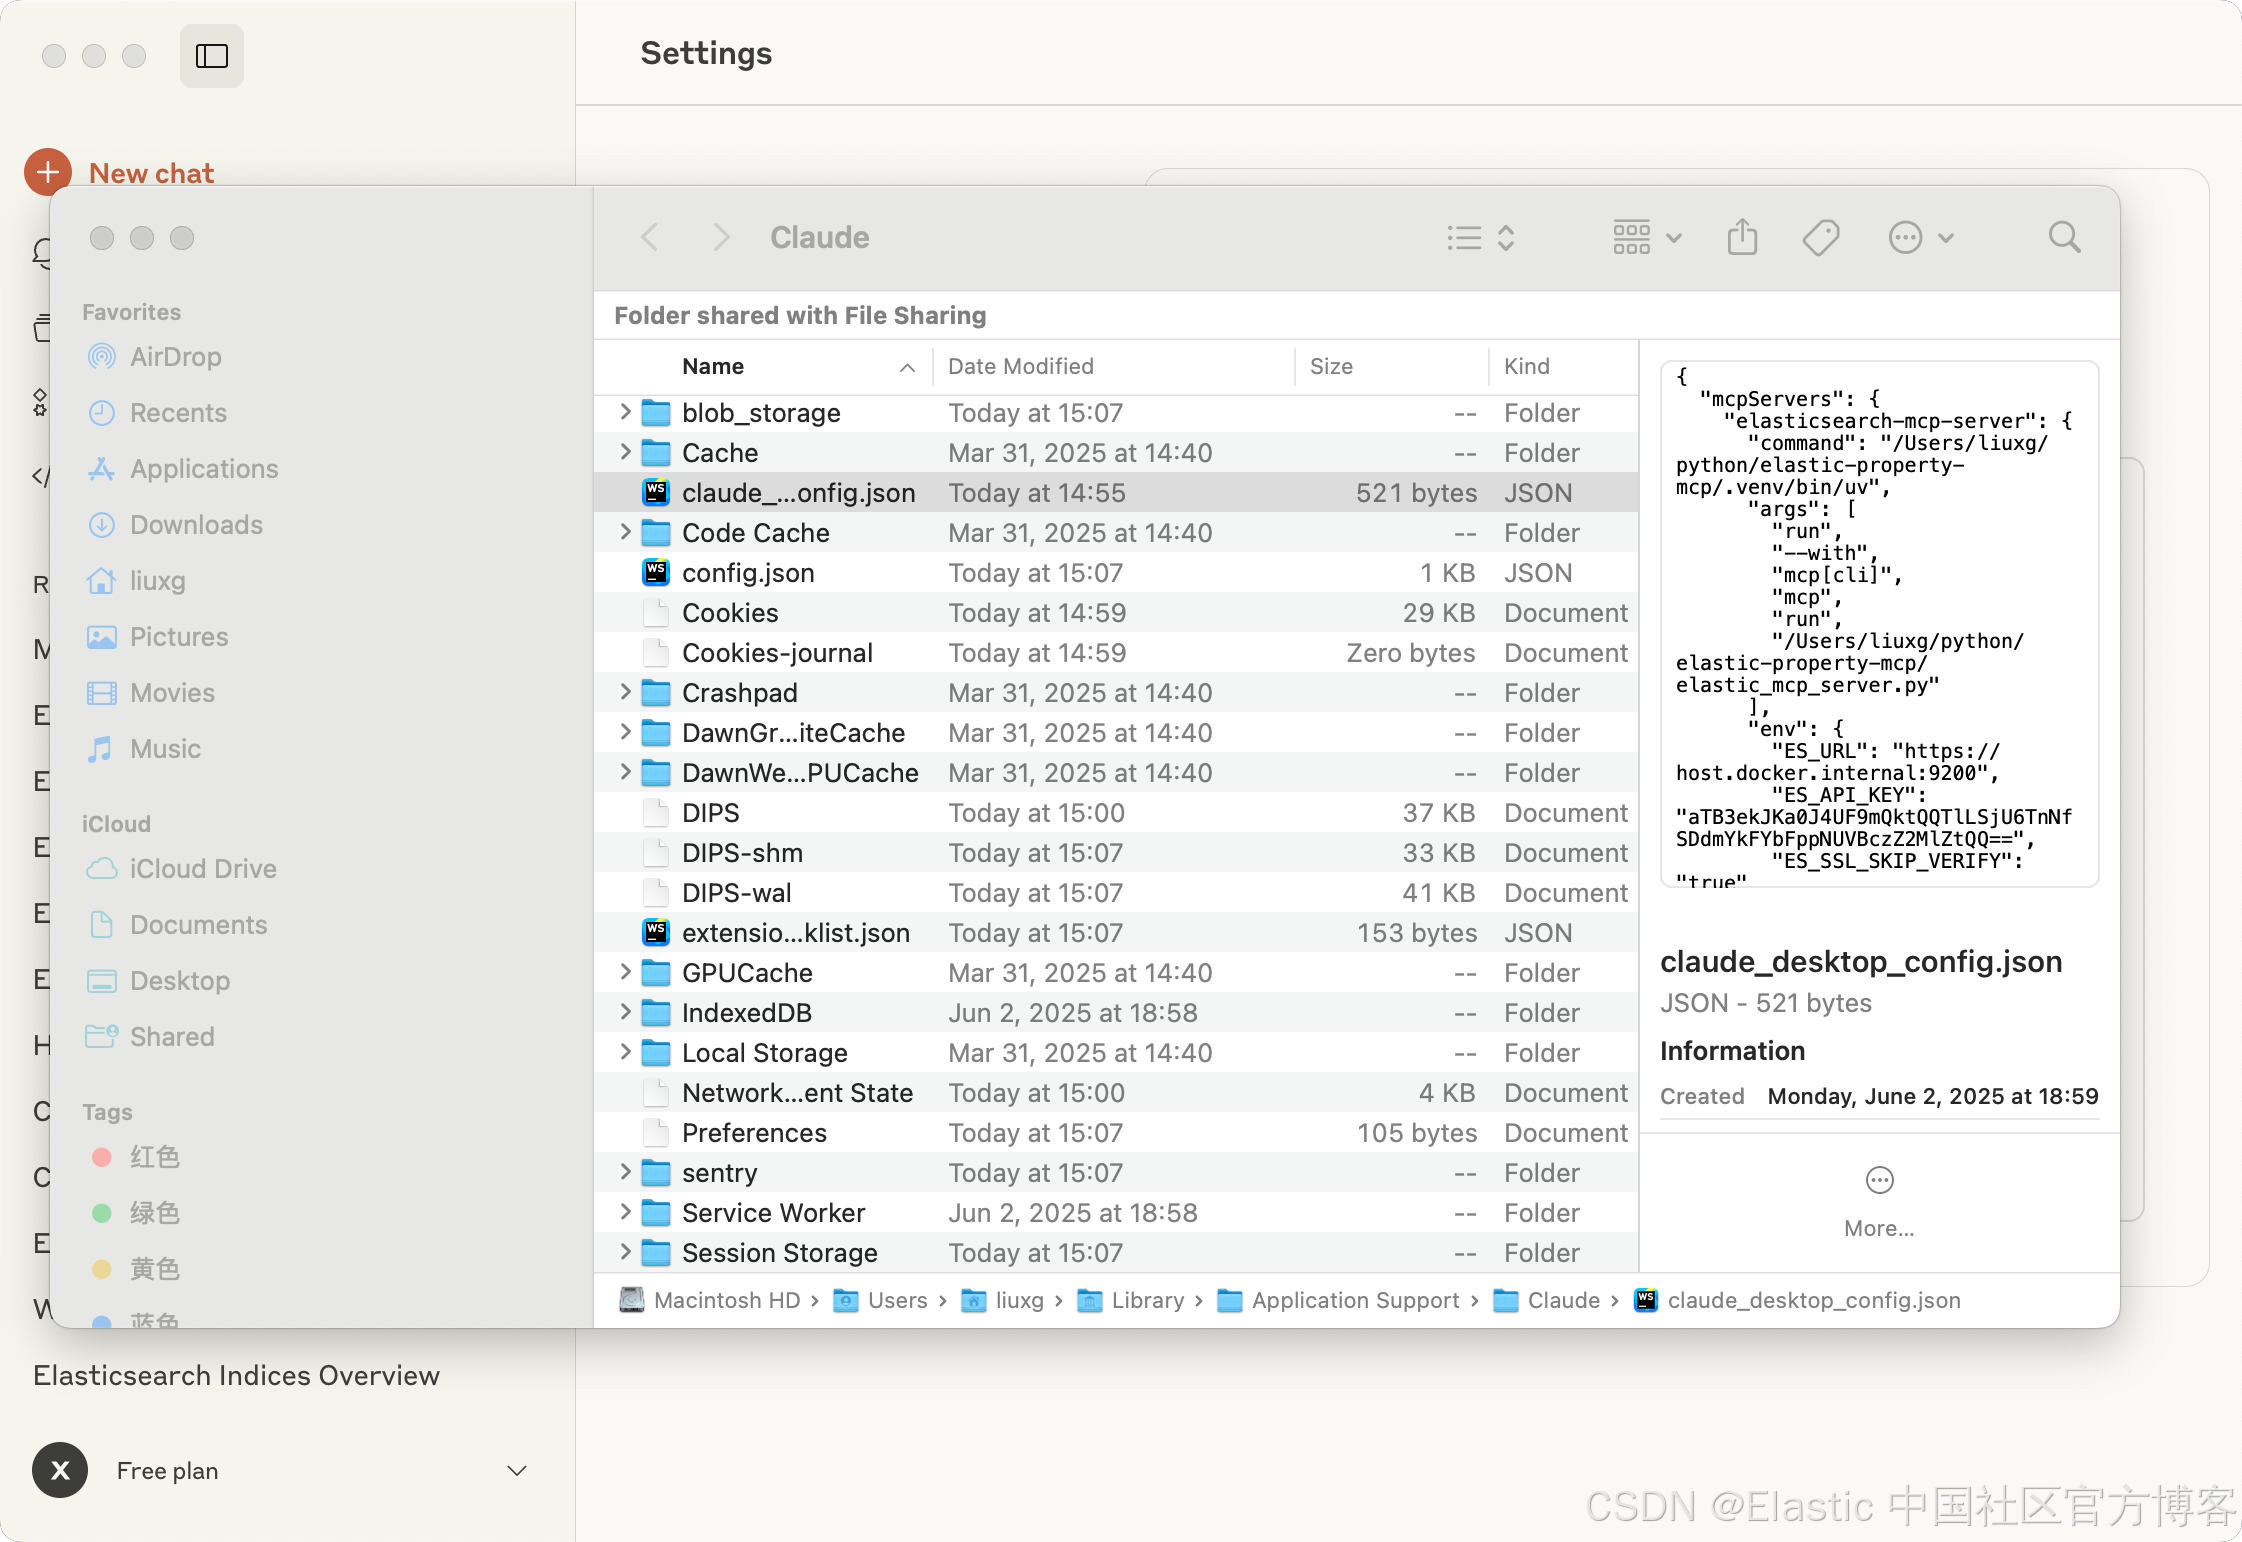
Task: Select the claude_...onfig.json file icon
Action: click(656, 492)
